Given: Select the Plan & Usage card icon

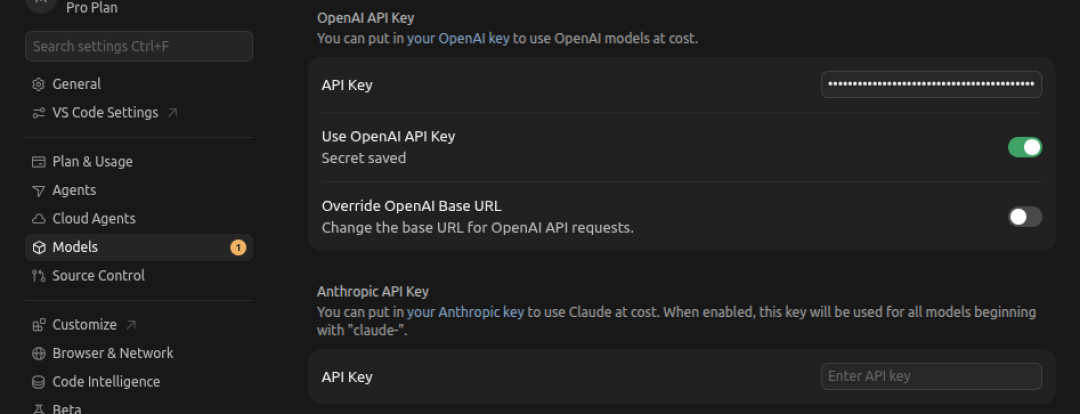Looking at the screenshot, I should tap(39, 162).
